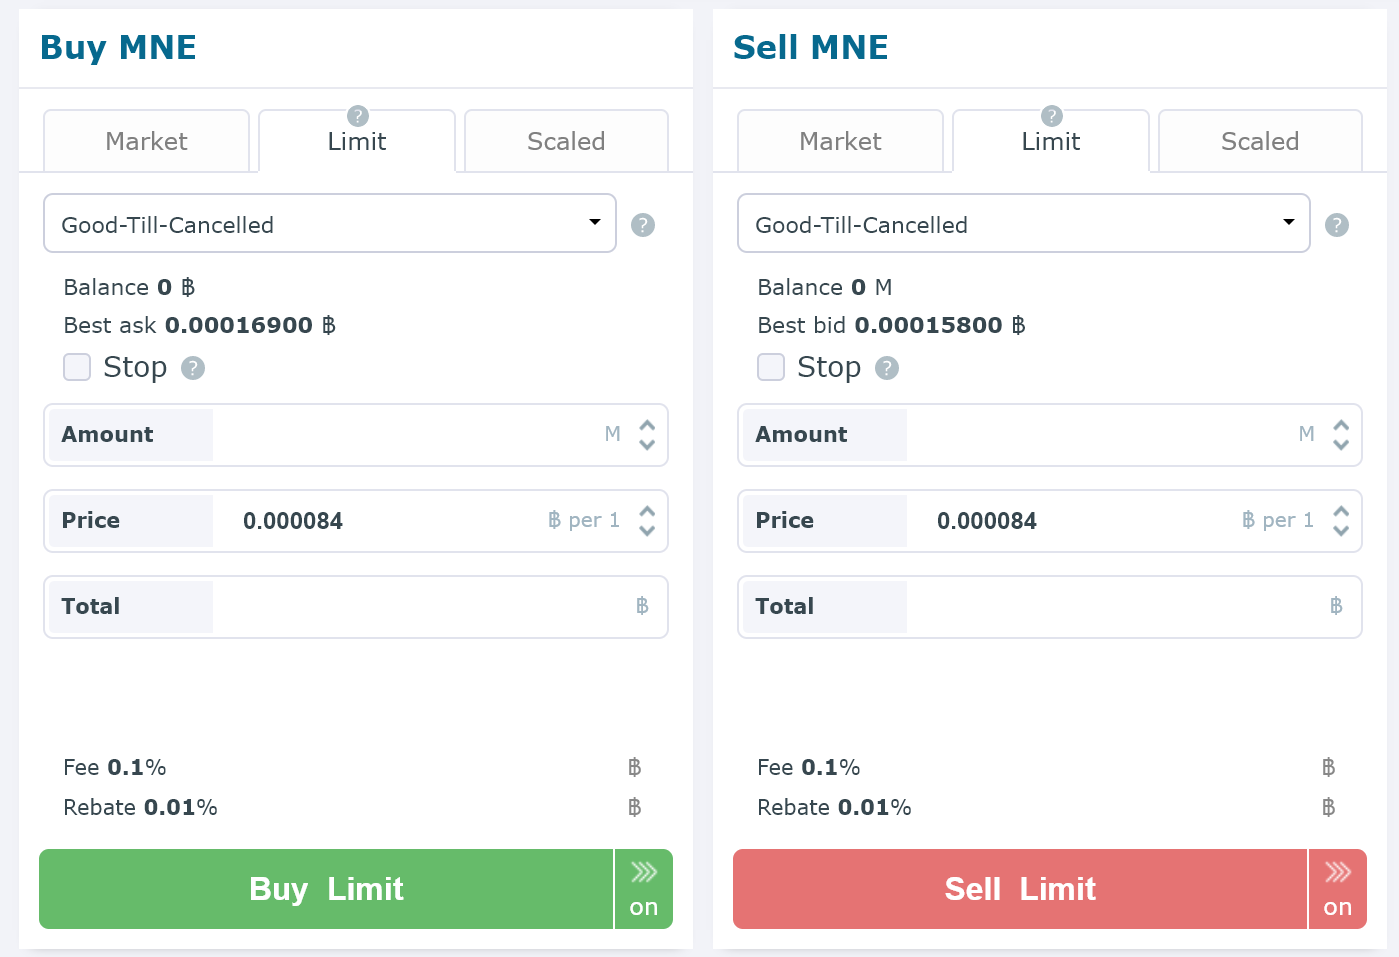Image resolution: width=1399 pixels, height=957 pixels.
Task: Click Best ask price 0.00016900
Action: [239, 325]
